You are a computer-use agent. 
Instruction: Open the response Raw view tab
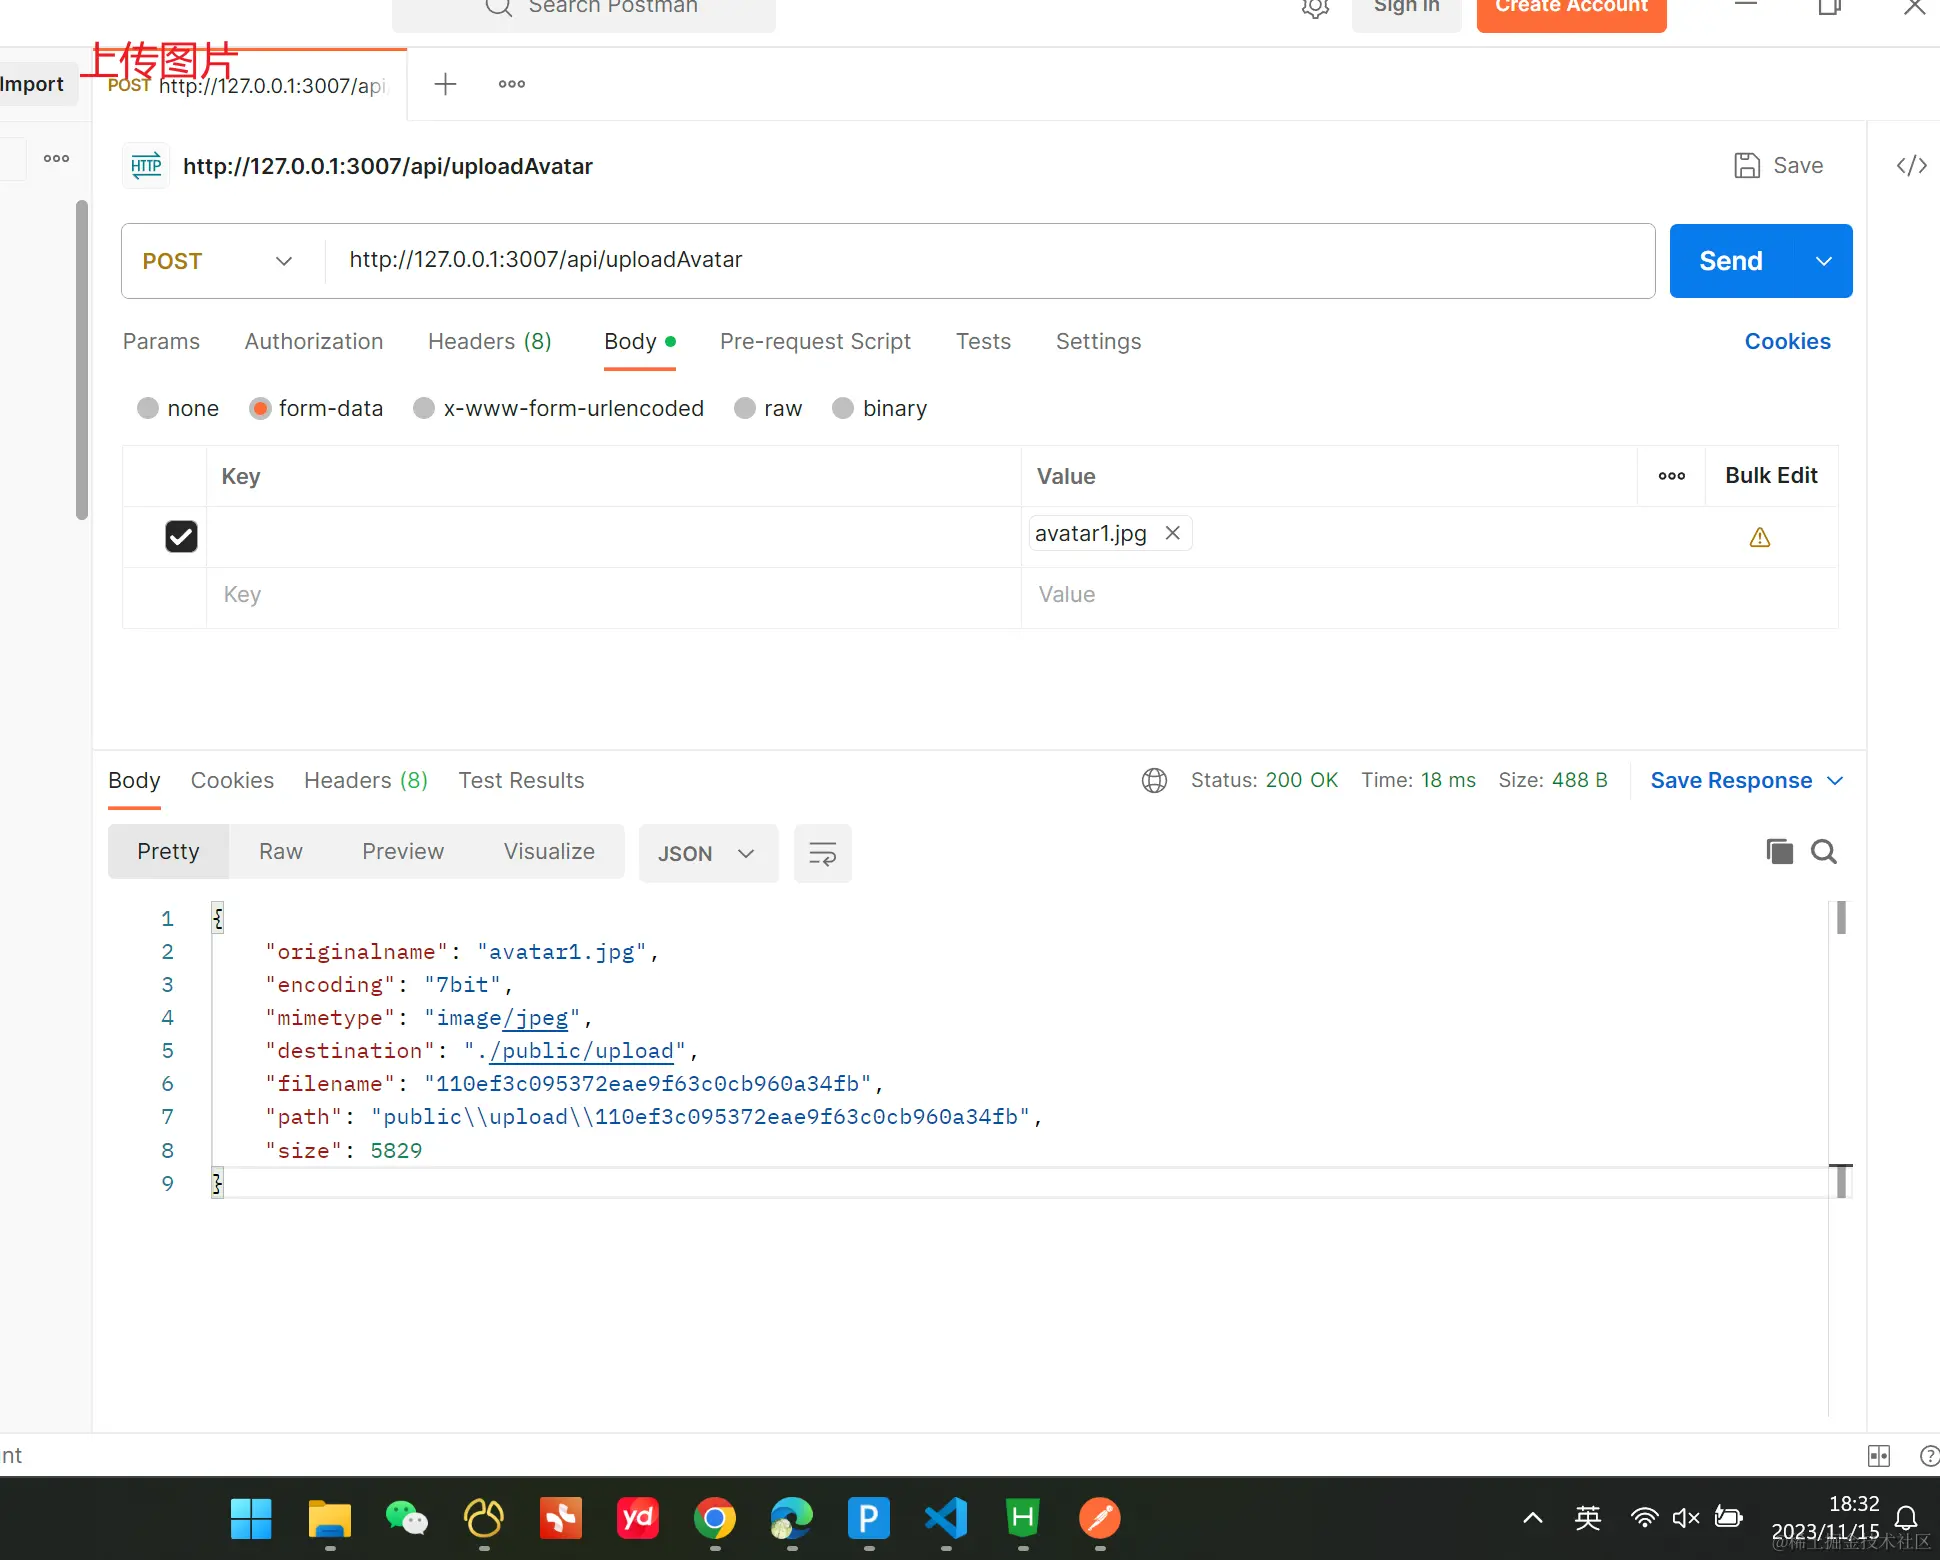[280, 852]
